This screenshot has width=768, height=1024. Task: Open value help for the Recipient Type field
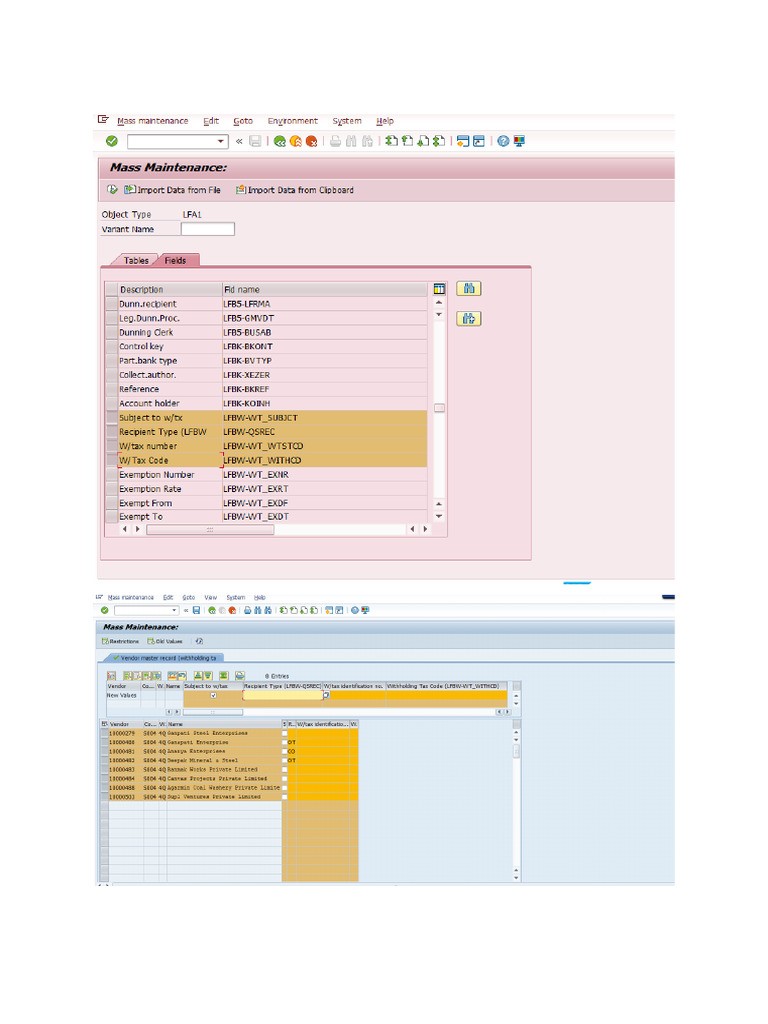click(x=326, y=695)
